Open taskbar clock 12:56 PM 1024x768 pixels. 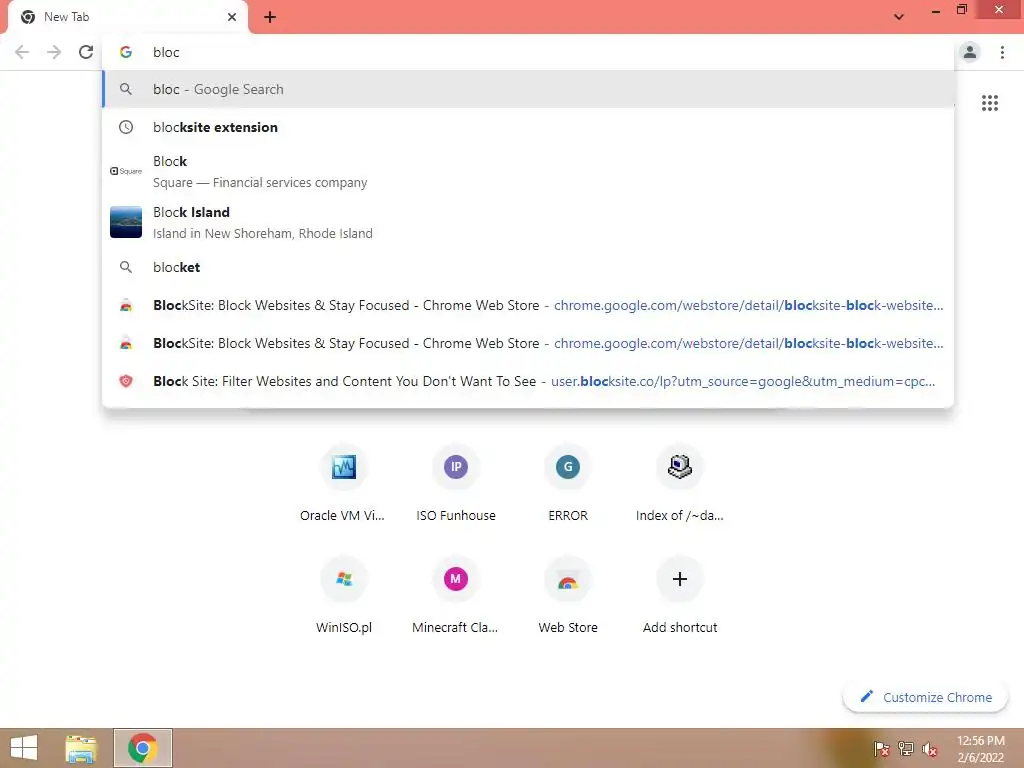(980, 749)
